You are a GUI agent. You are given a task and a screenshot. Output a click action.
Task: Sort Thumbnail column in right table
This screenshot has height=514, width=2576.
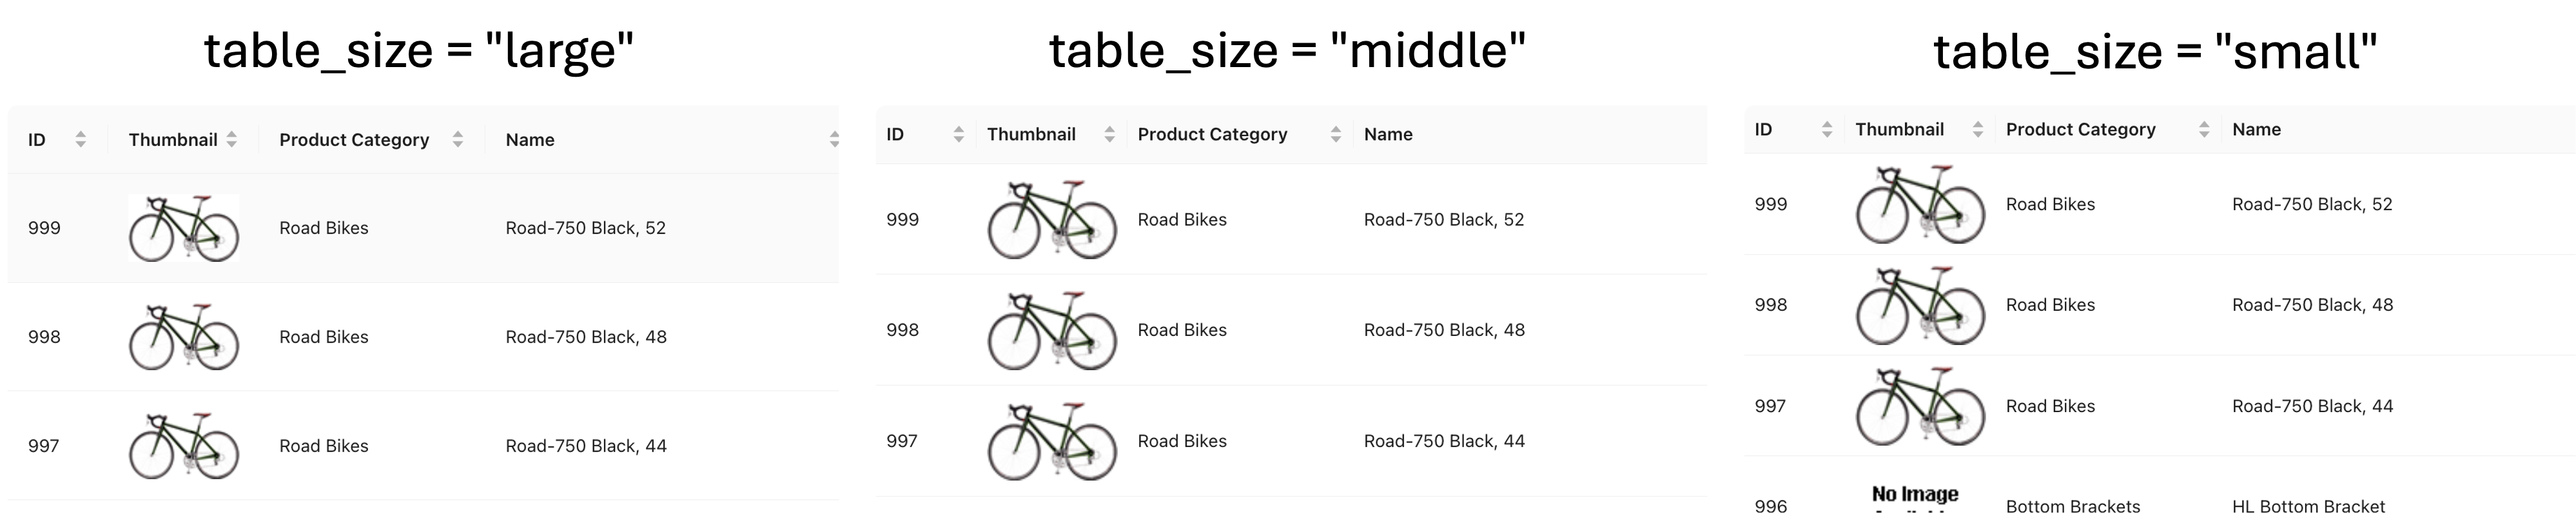[x=1977, y=129]
